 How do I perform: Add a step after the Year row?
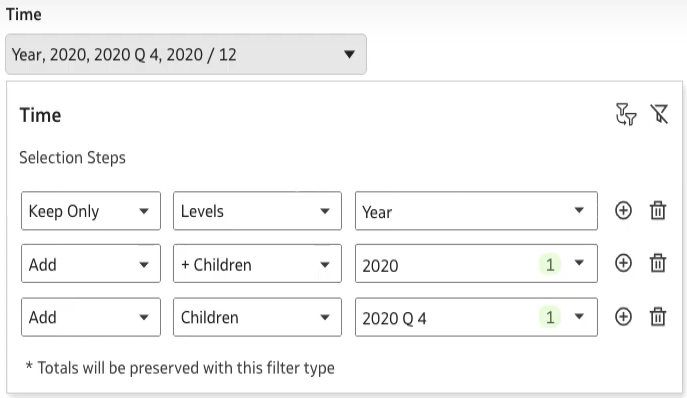point(623,210)
